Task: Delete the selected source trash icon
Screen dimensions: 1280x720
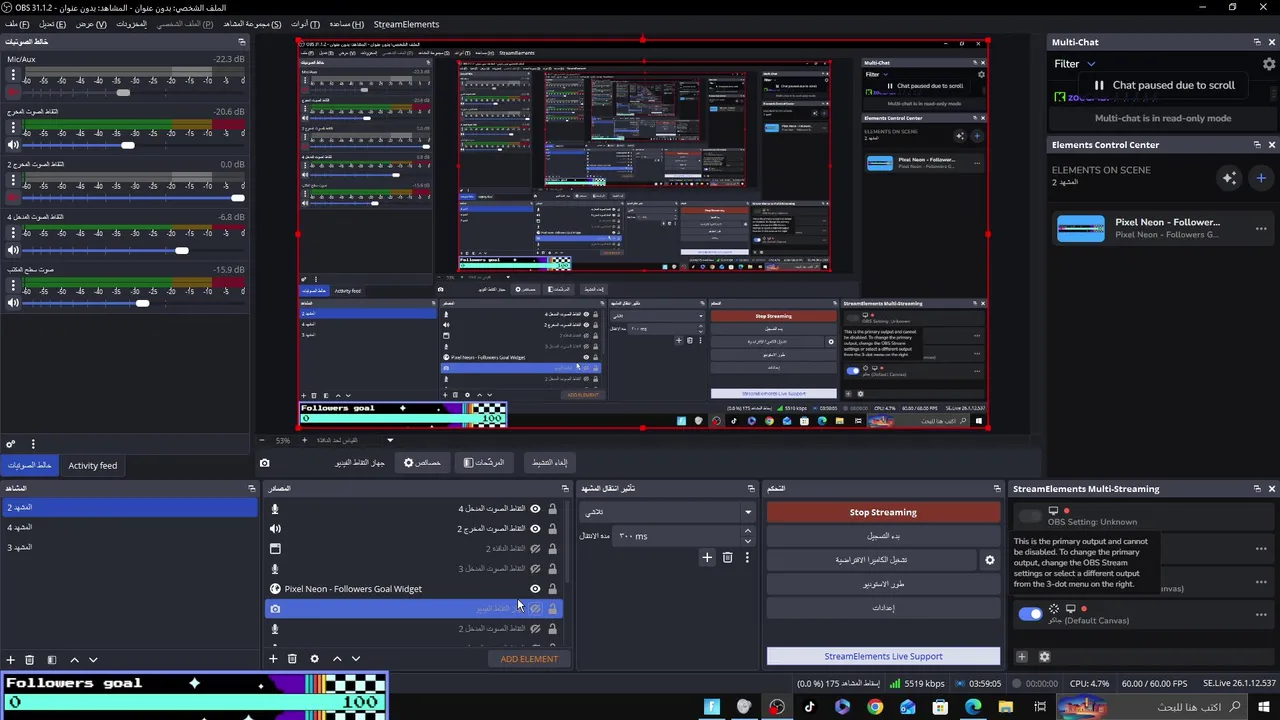Action: [292, 659]
